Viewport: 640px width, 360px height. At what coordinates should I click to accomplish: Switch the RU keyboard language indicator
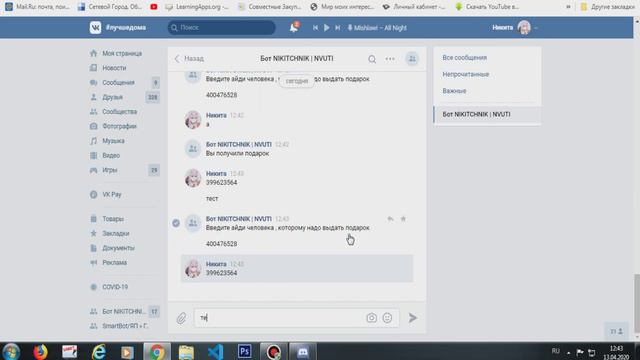tap(556, 351)
